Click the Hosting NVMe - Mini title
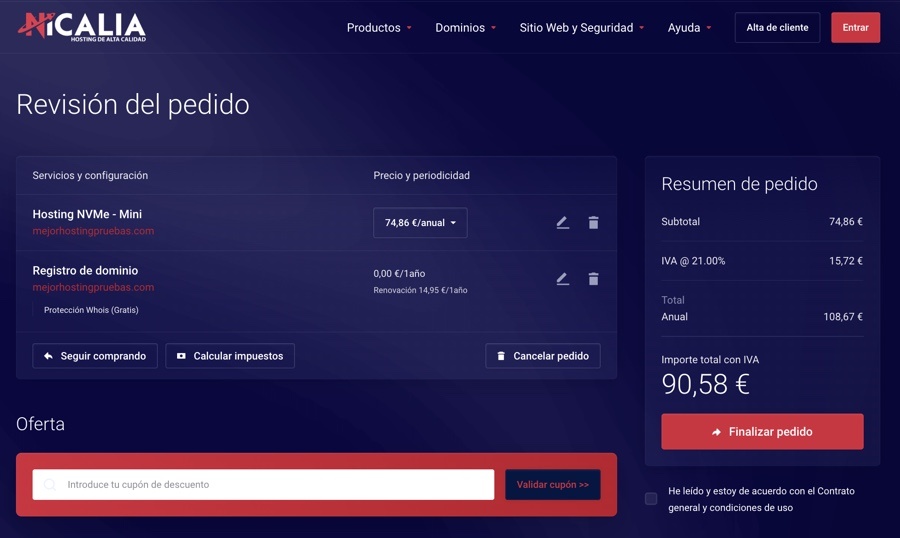The height and width of the screenshot is (538, 900). tap(87, 214)
